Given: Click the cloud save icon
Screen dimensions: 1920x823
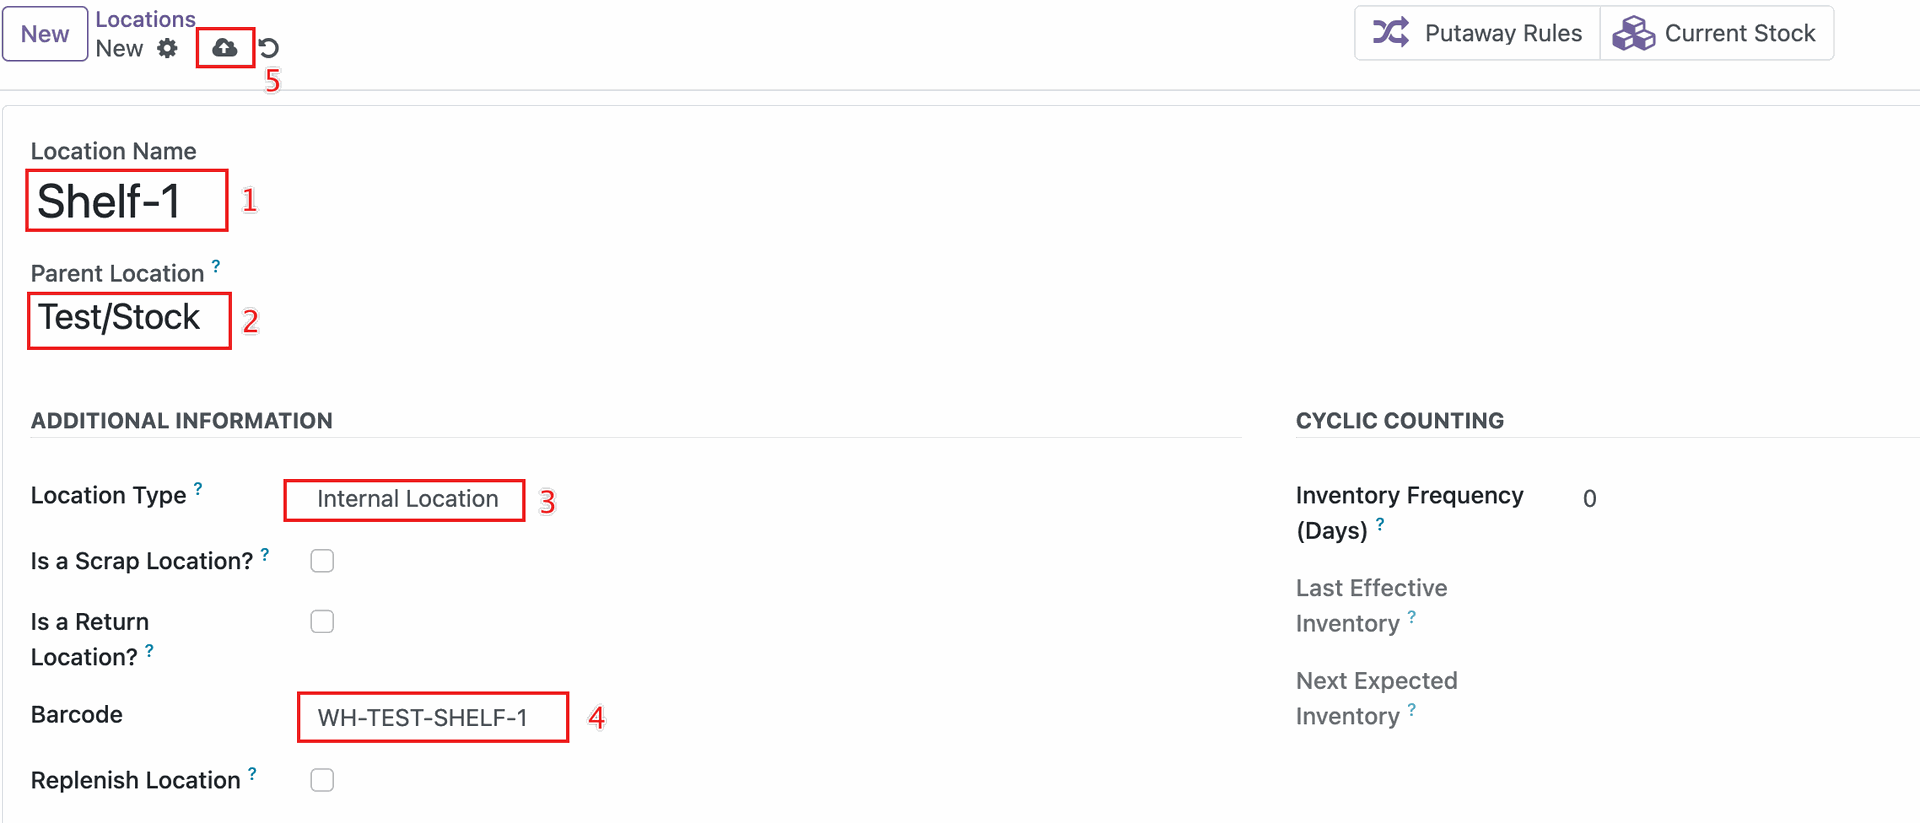Looking at the screenshot, I should [225, 48].
